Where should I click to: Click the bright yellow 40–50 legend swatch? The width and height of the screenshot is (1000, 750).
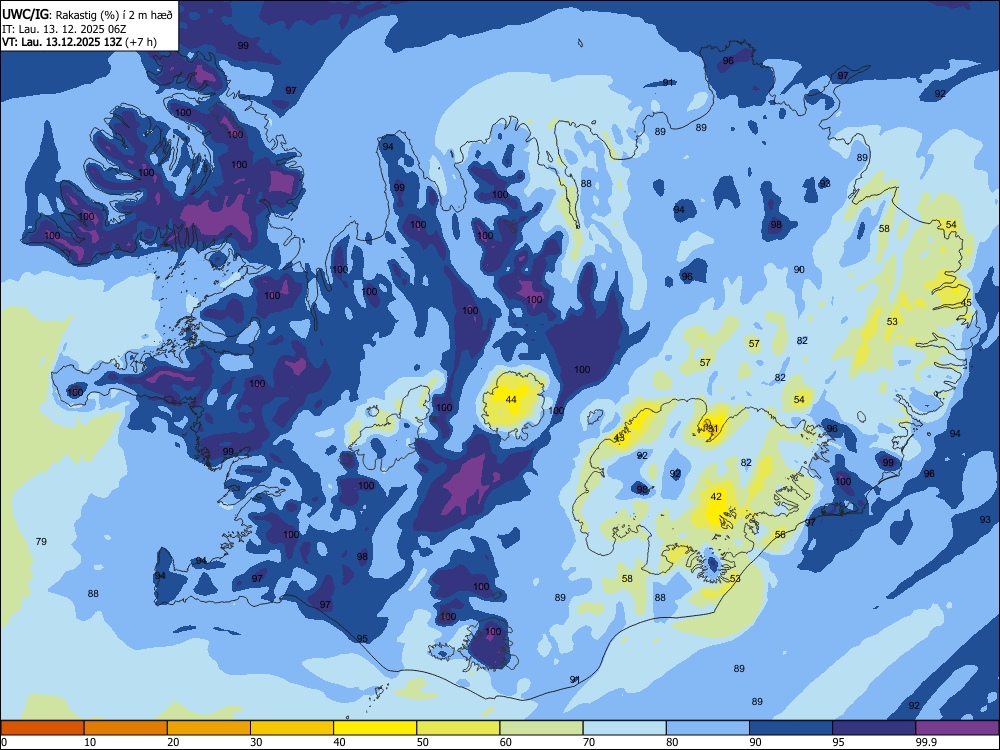(375, 728)
